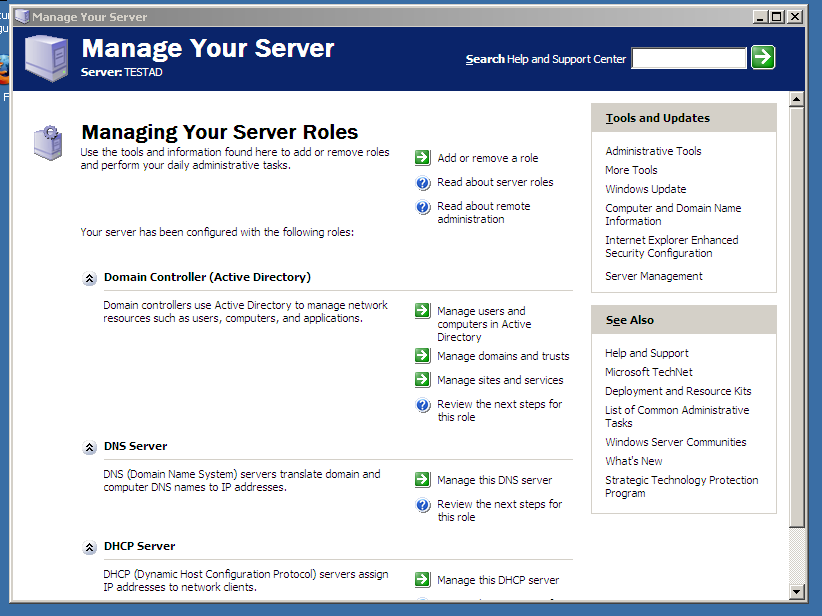
Task: Click the help icon beside Read about remote administration
Action: [423, 207]
